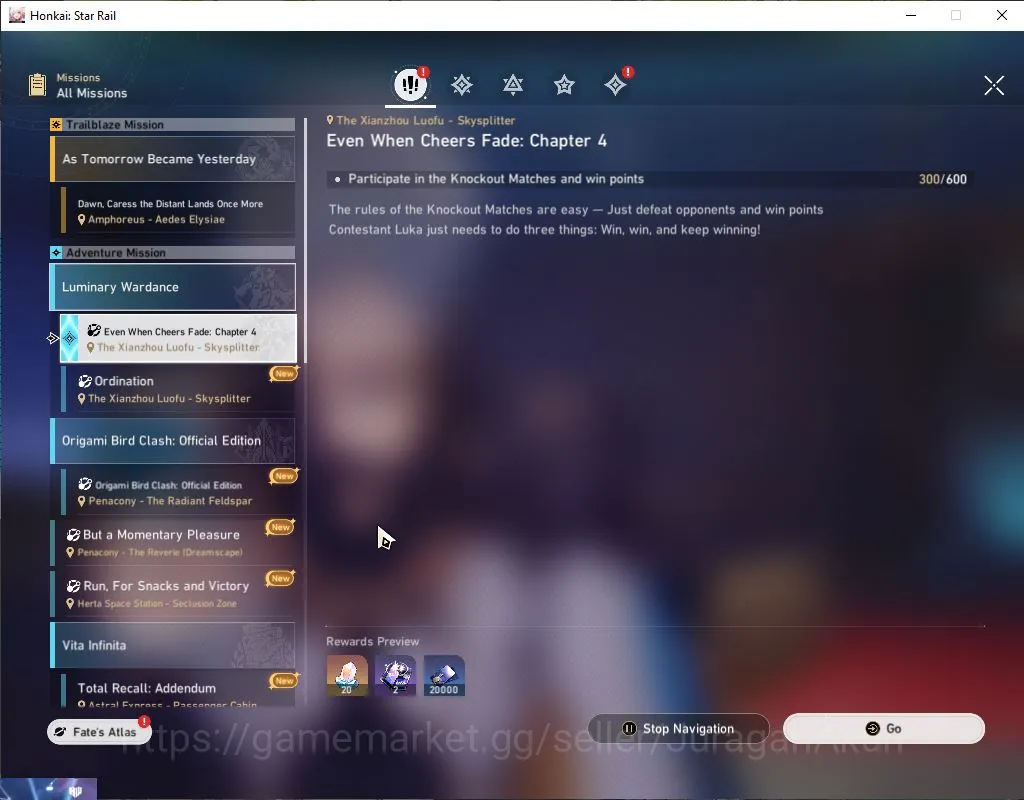Click the mission icon before Run, For Snacks

point(73,586)
